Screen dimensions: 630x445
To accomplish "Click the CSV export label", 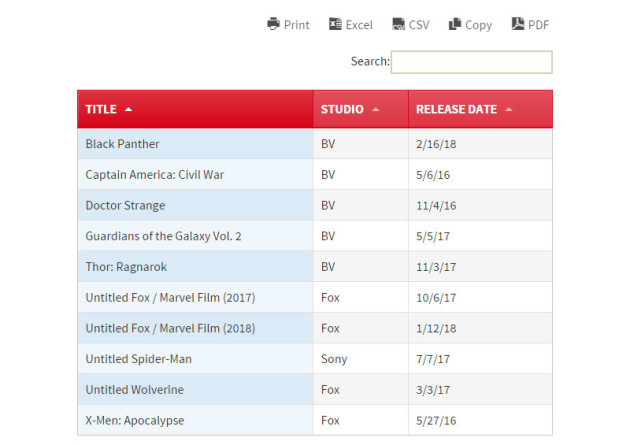I will [419, 25].
